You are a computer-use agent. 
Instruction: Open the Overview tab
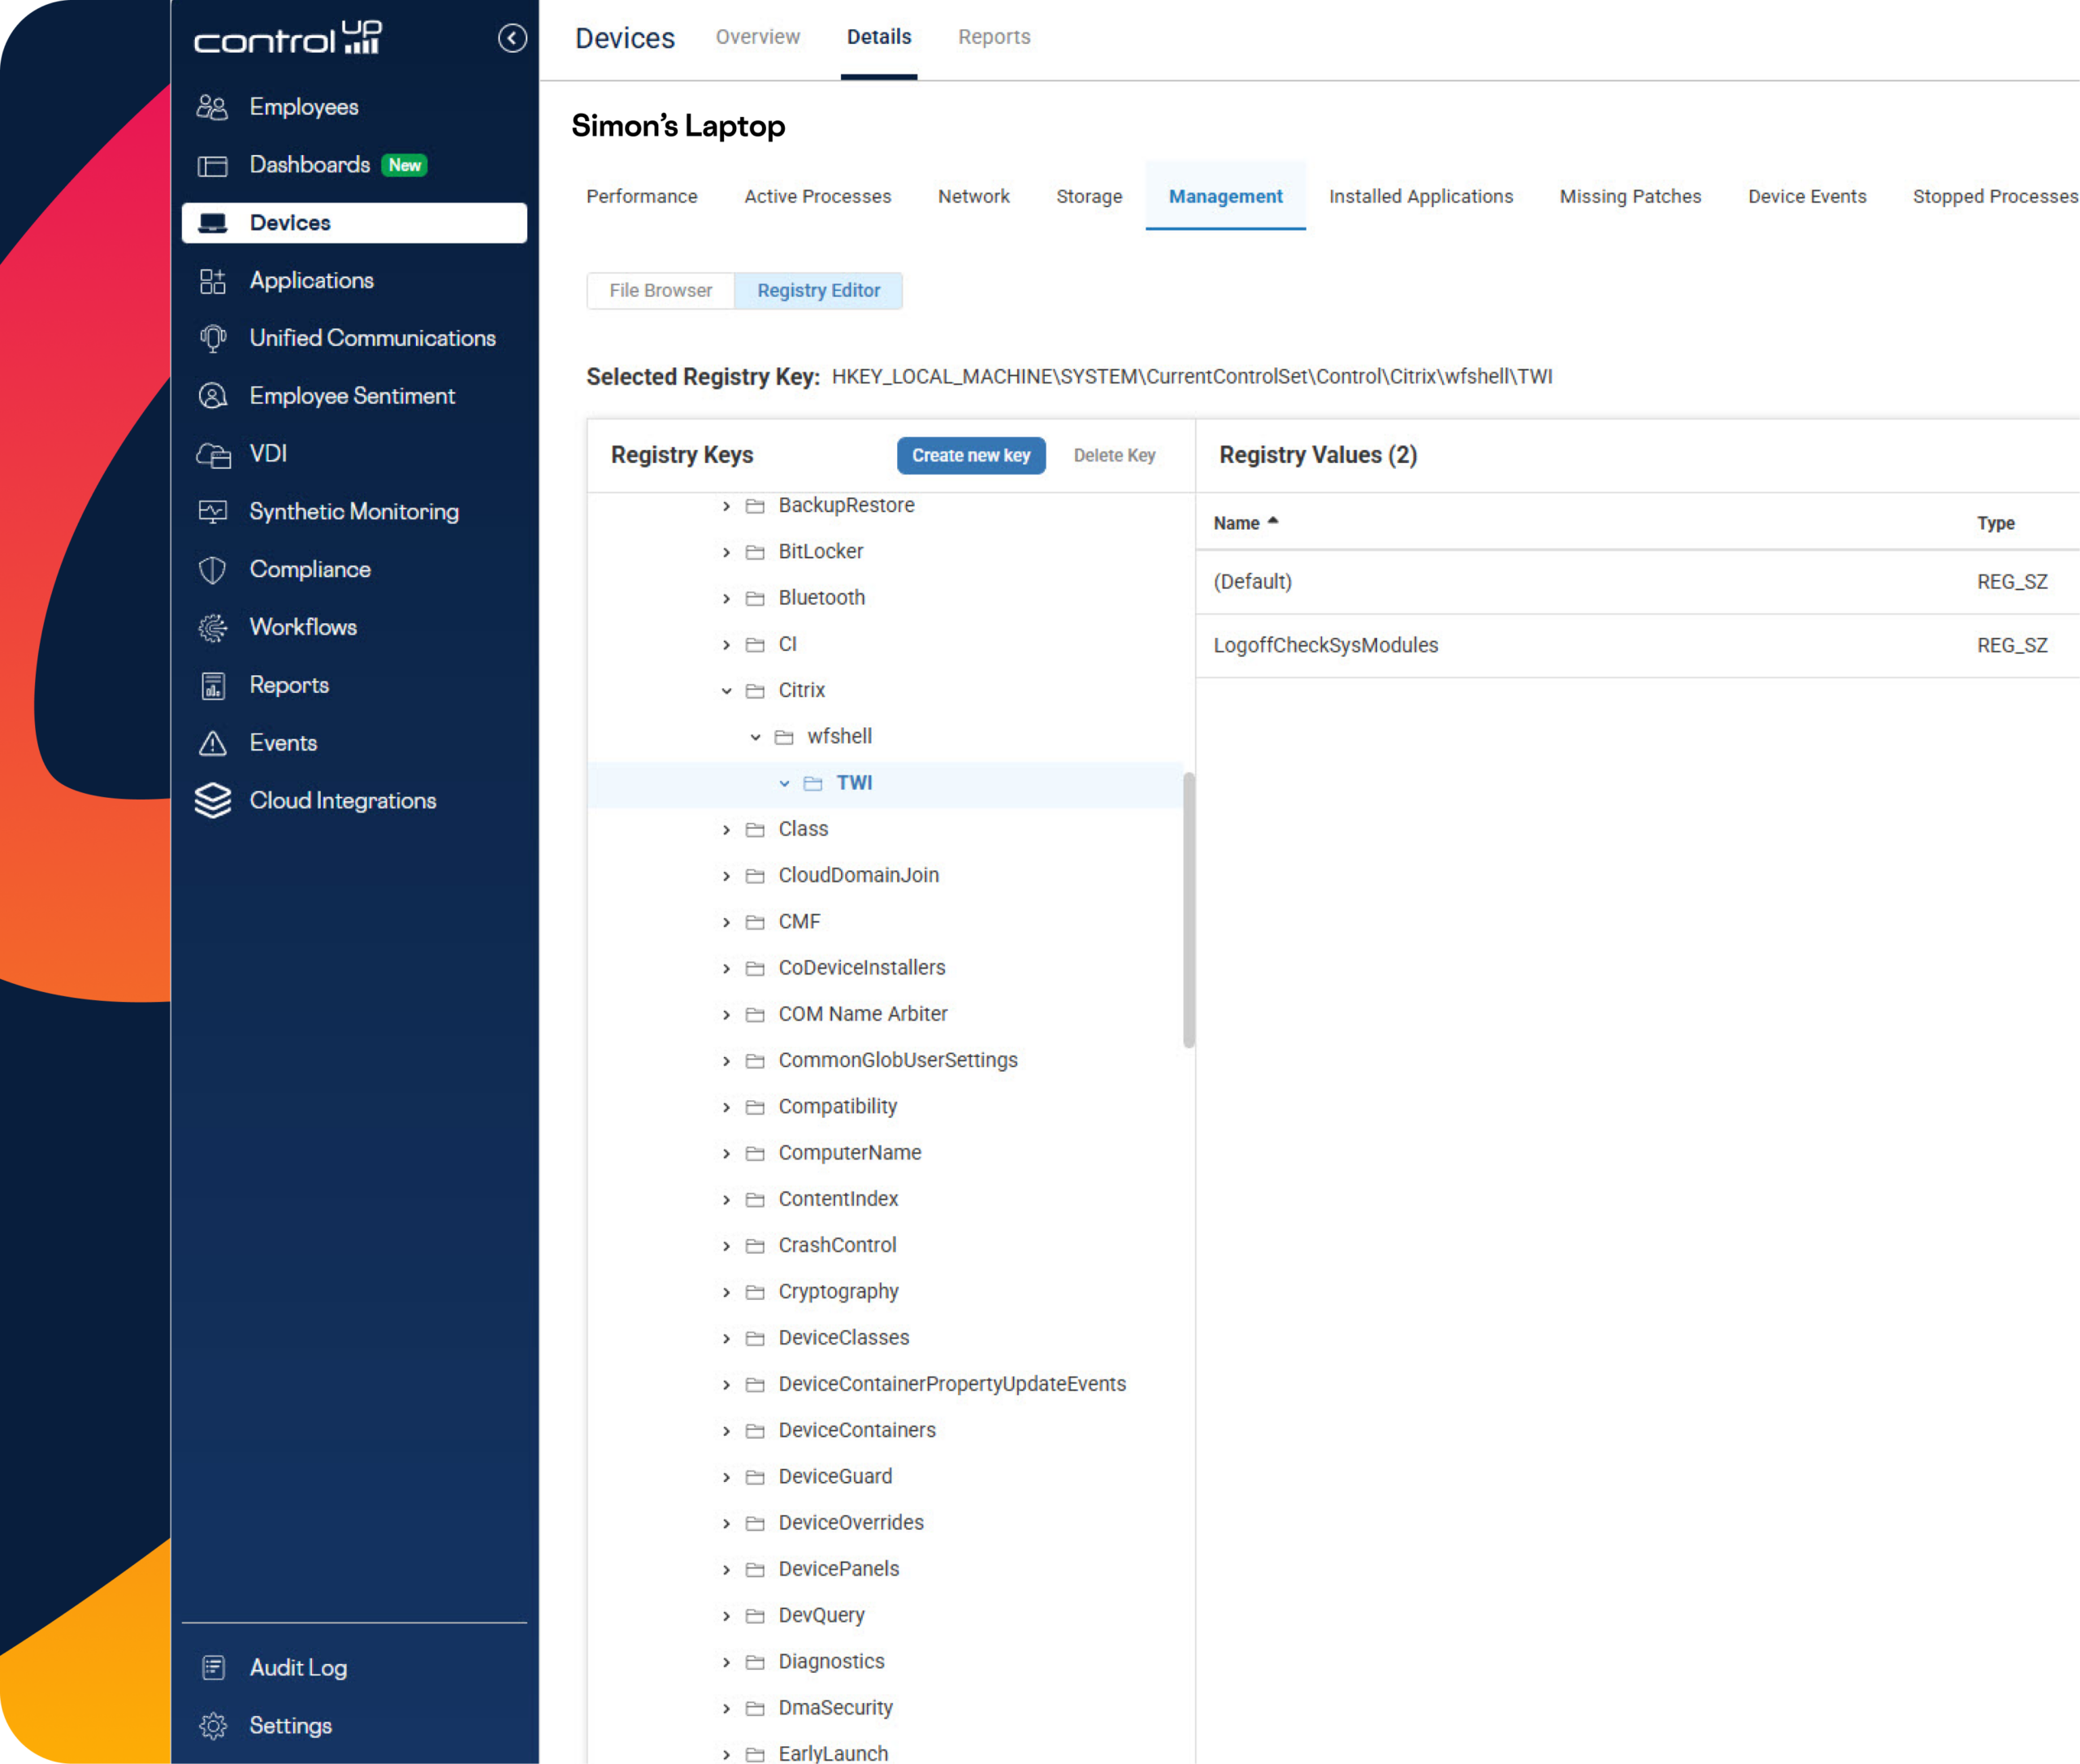(757, 37)
